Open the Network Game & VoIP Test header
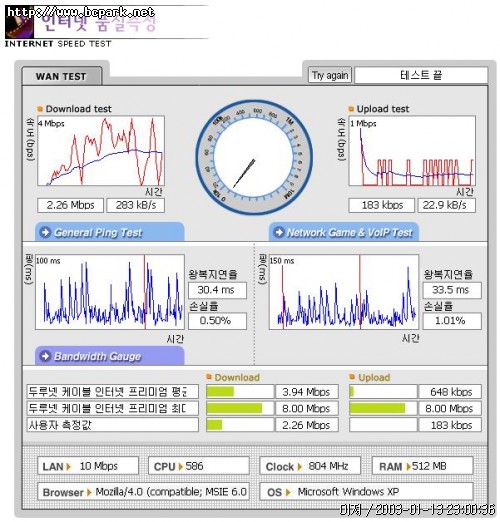Image resolution: width=500 pixels, height=522 pixels. pos(344,232)
